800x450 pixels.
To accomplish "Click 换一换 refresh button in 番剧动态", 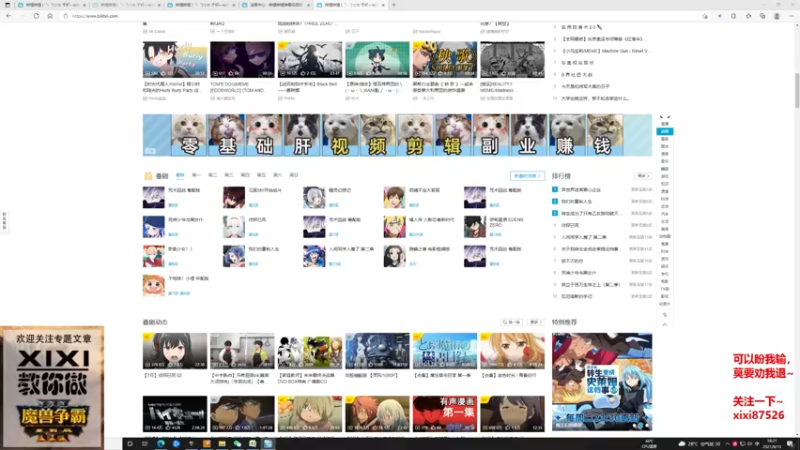I will point(511,322).
